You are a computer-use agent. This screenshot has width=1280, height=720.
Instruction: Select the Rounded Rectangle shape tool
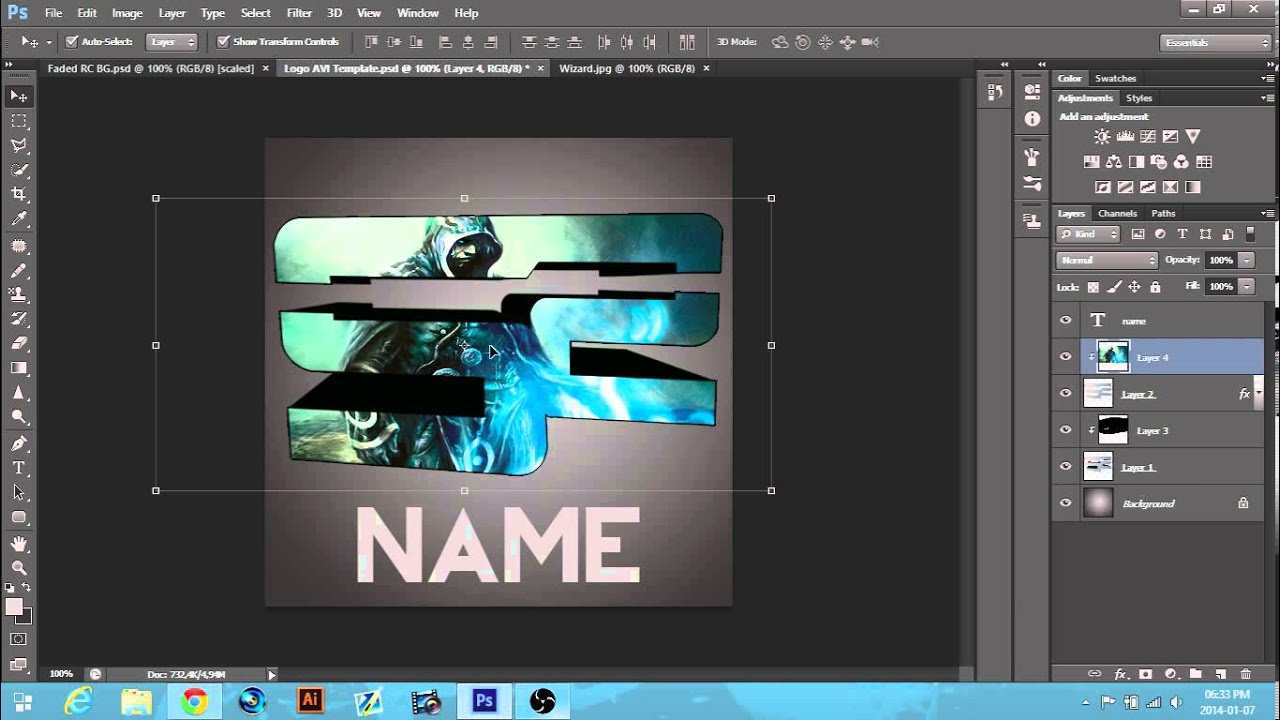tap(19, 517)
